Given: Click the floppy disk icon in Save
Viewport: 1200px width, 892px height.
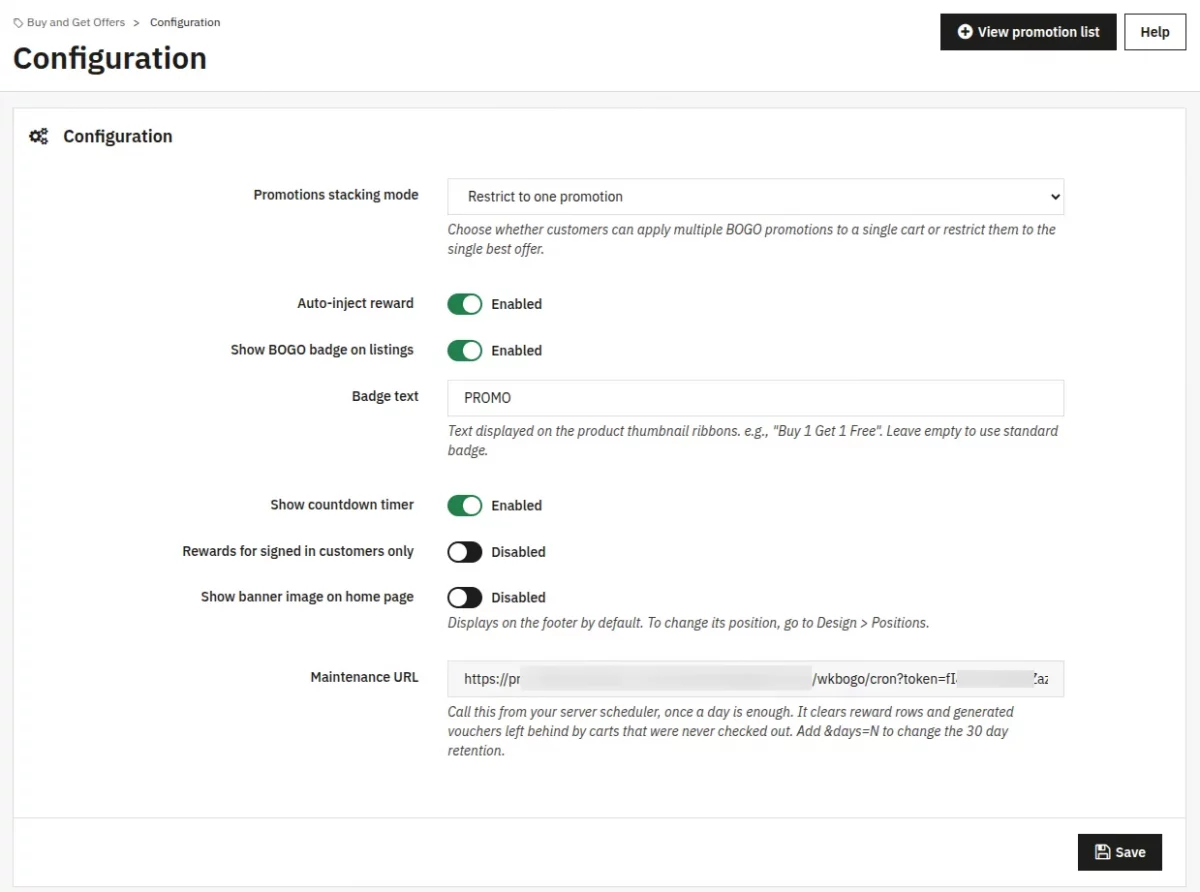Looking at the screenshot, I should 1103,852.
